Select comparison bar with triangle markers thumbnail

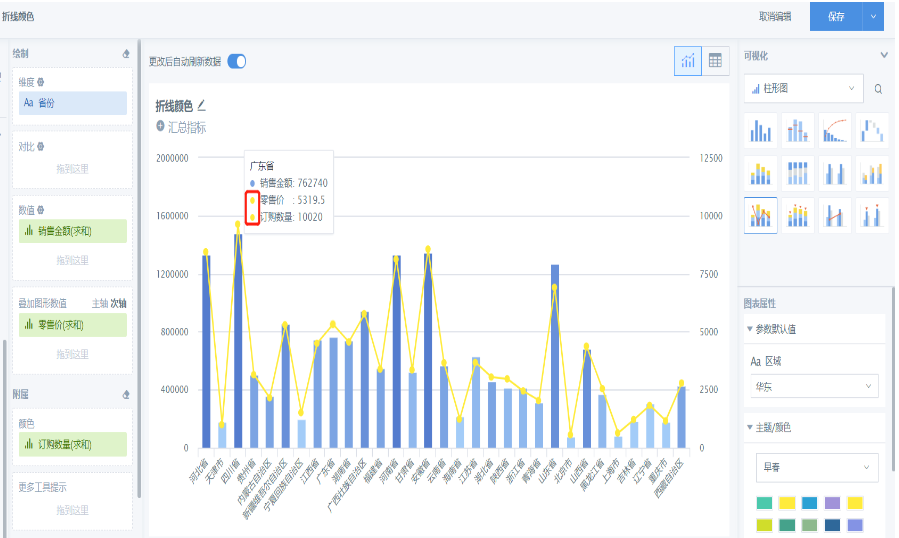[871, 215]
